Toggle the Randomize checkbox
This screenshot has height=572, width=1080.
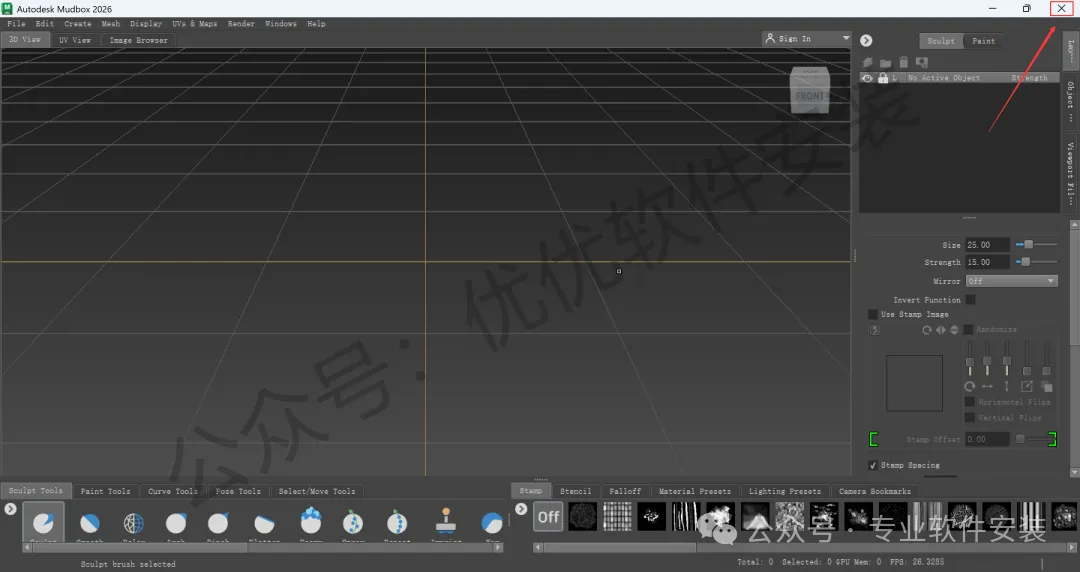(x=968, y=329)
